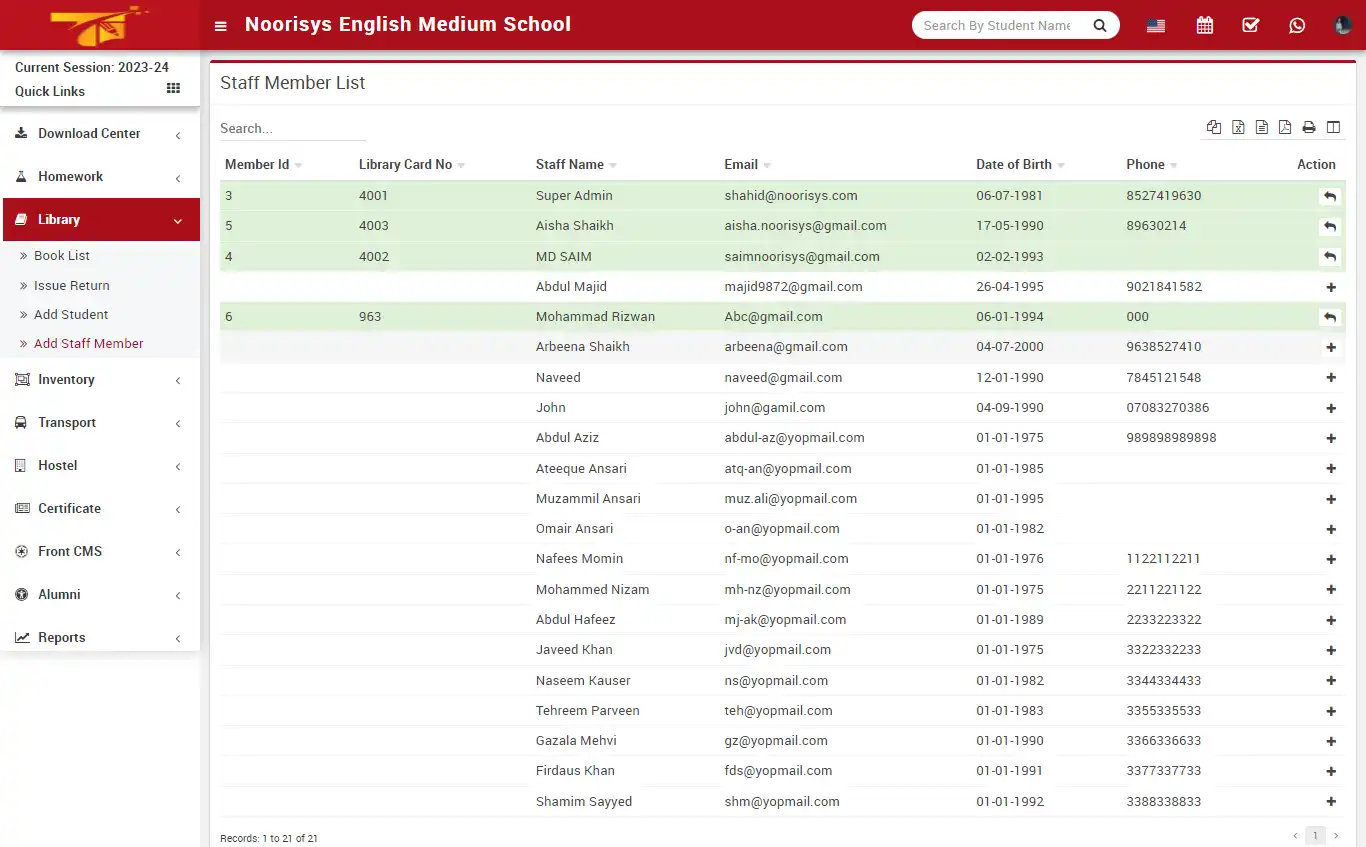Screen dimensions: 1366x847
Task: Issue a library card to Abdul Majid
Action: tap(1330, 287)
